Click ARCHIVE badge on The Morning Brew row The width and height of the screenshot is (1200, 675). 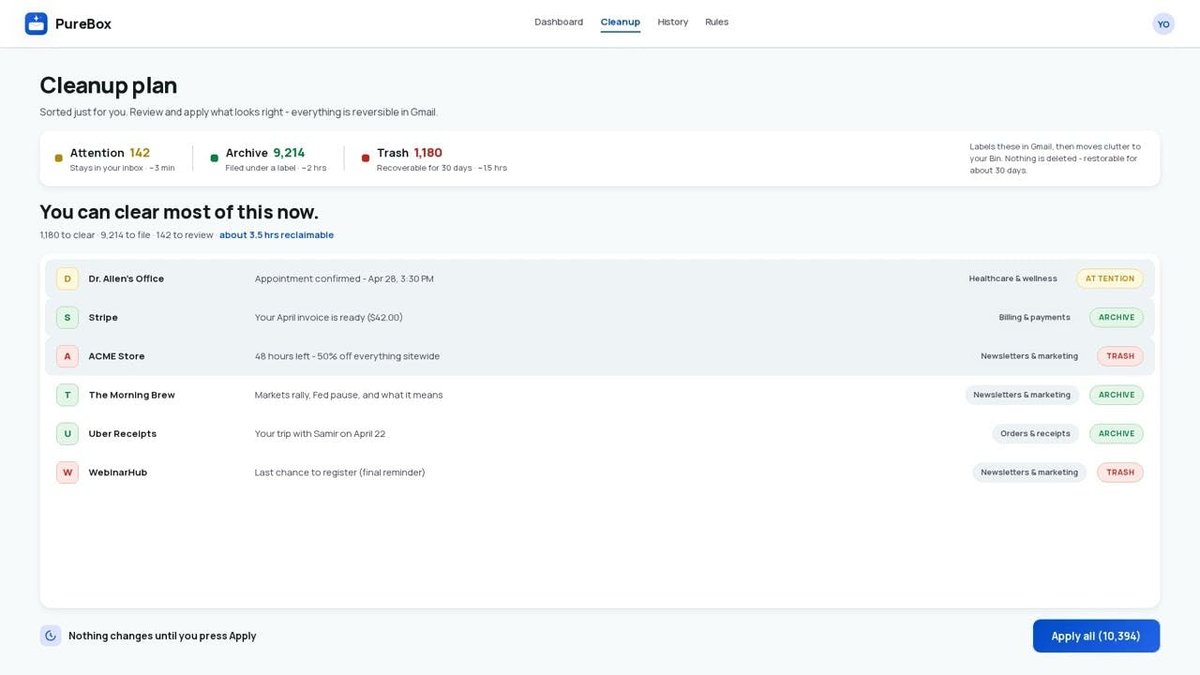[x=1117, y=395]
